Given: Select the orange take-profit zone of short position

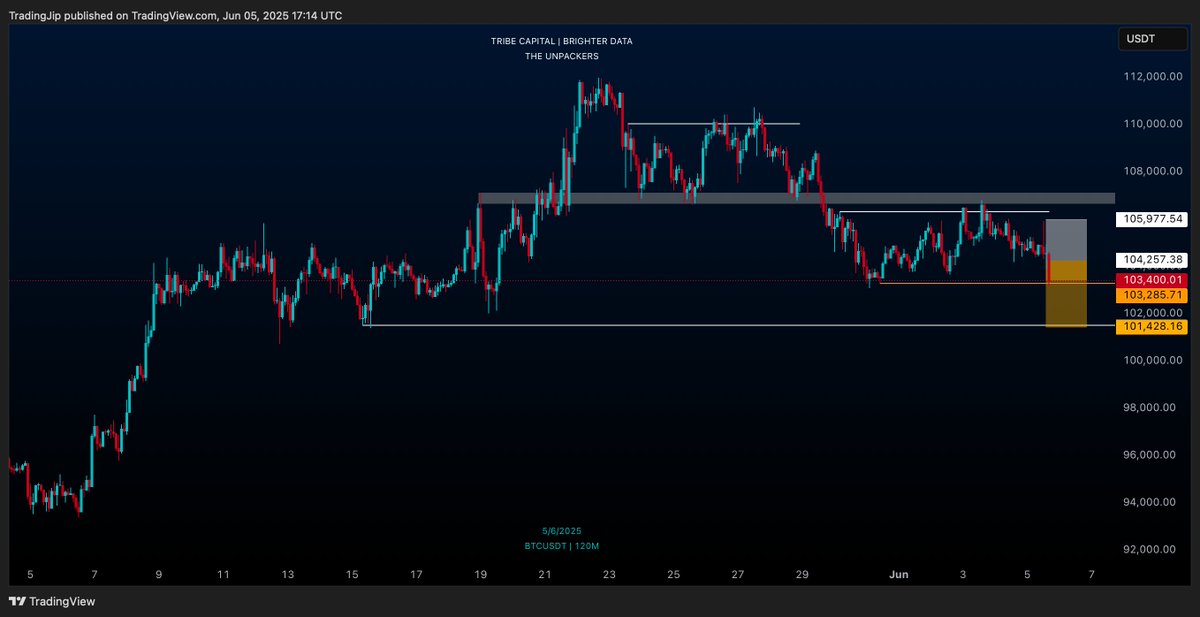Looking at the screenshot, I should [x=1066, y=294].
